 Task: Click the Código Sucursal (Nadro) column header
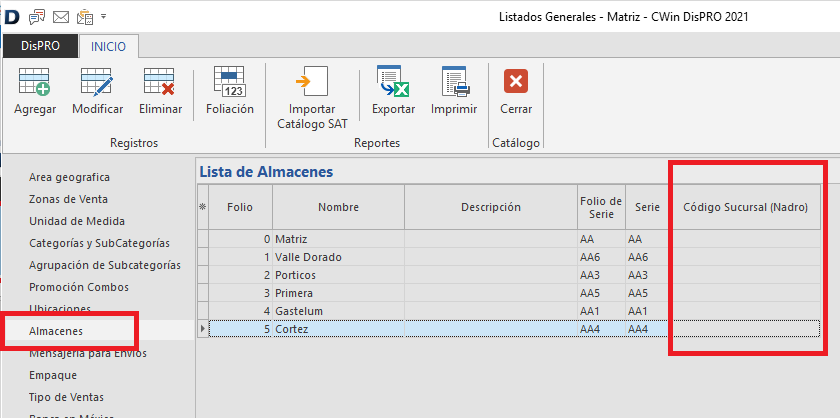745,208
